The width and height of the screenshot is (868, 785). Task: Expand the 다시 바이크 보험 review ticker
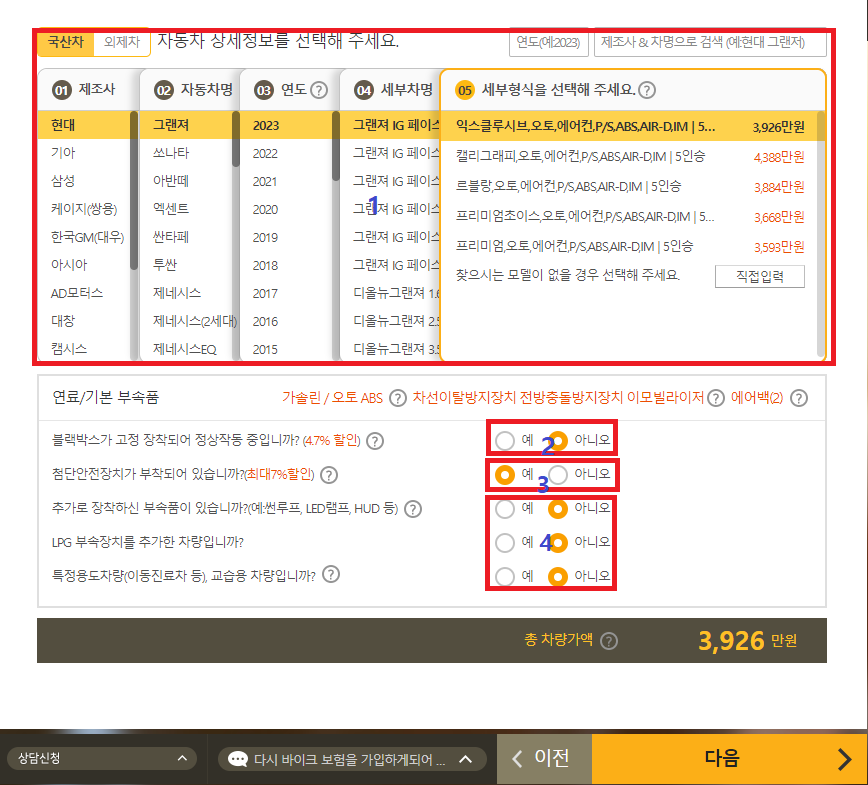(x=352, y=759)
